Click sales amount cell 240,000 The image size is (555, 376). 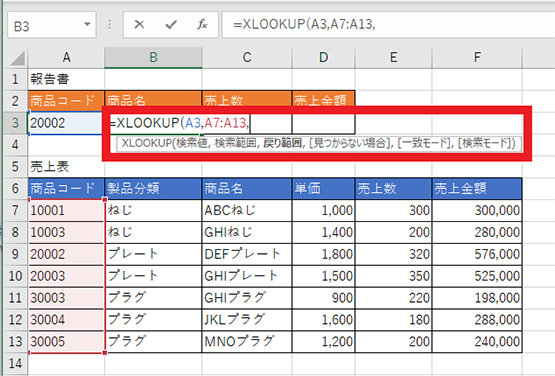point(477,341)
